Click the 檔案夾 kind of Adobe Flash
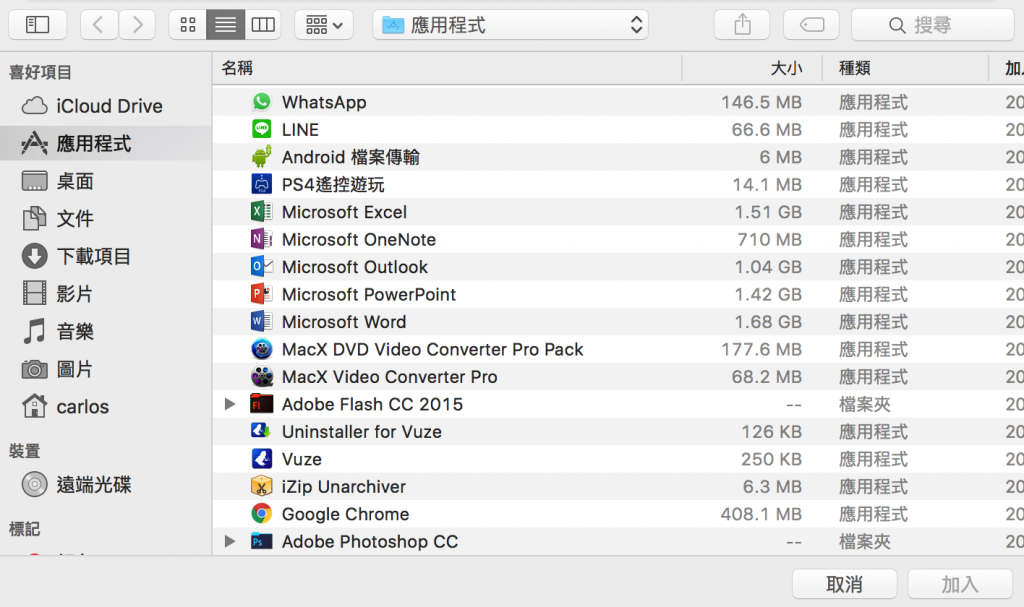 pyautogui.click(x=865, y=404)
